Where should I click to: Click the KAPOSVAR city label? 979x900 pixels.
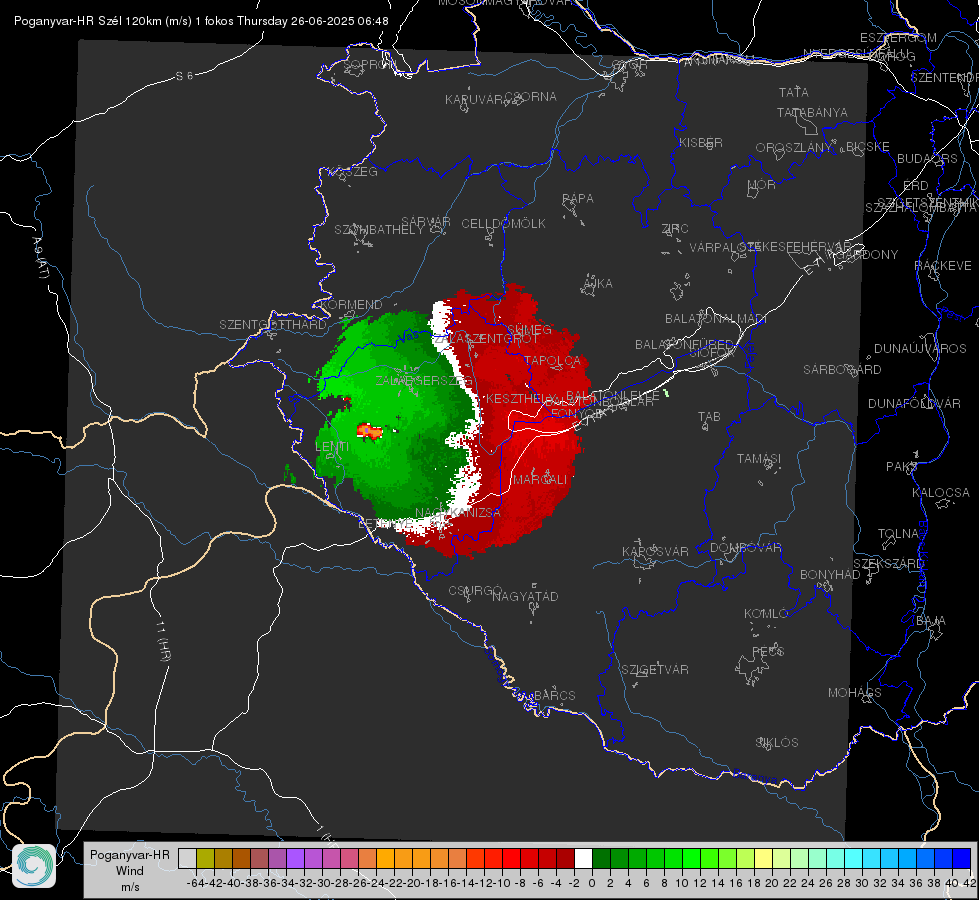[x=655, y=551]
